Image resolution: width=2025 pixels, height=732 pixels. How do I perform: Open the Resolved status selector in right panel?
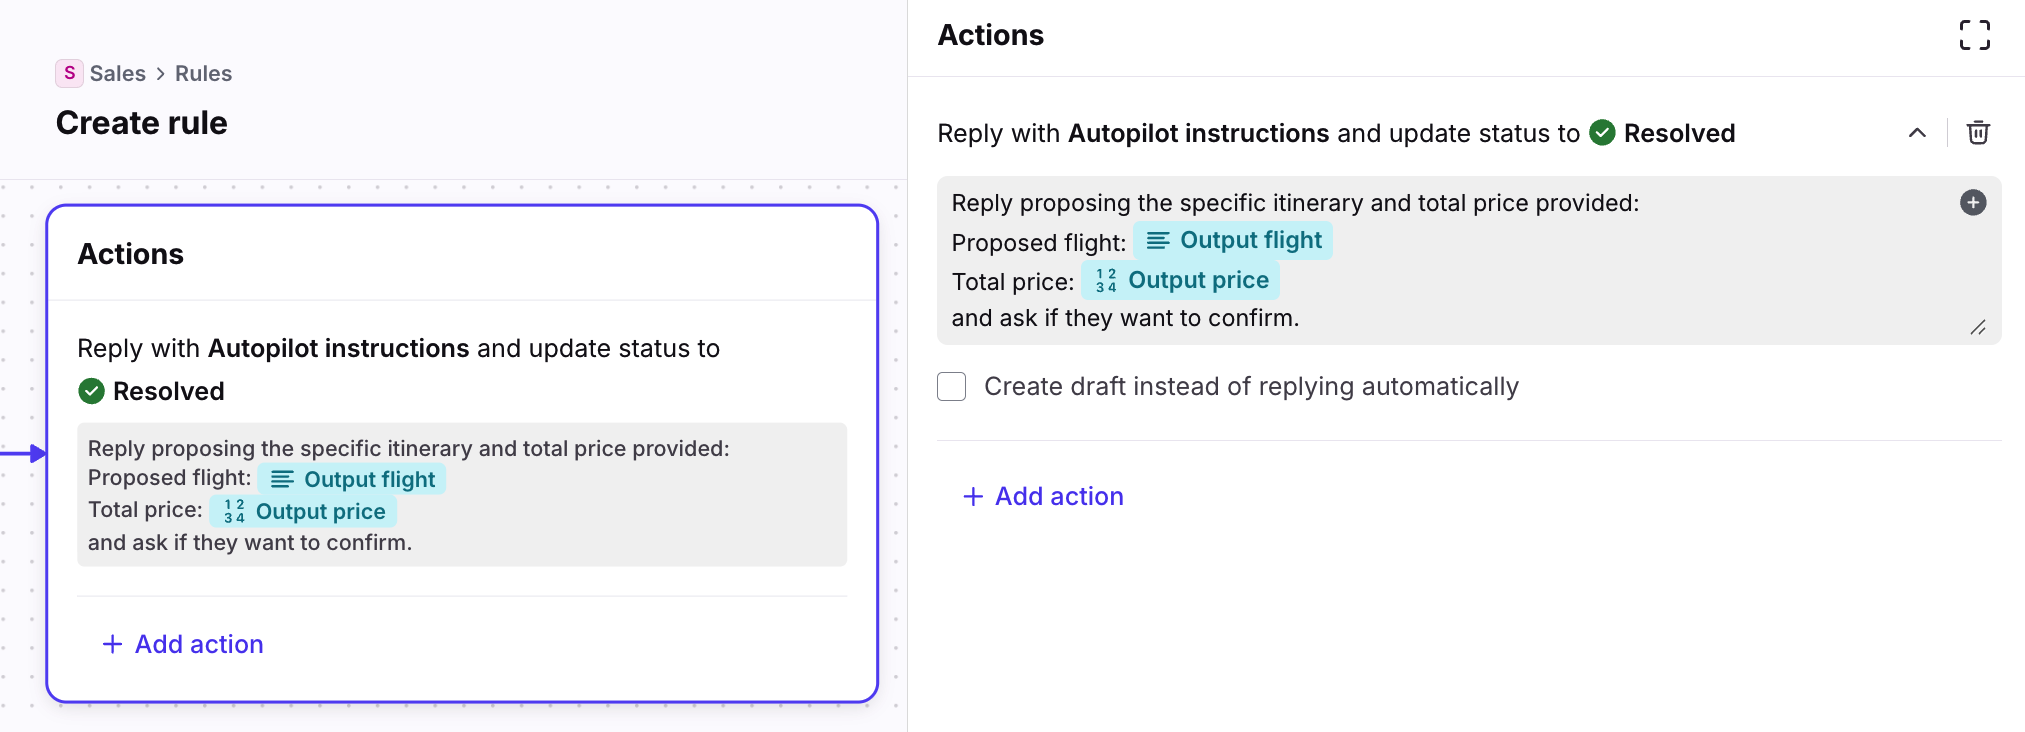click(1678, 133)
